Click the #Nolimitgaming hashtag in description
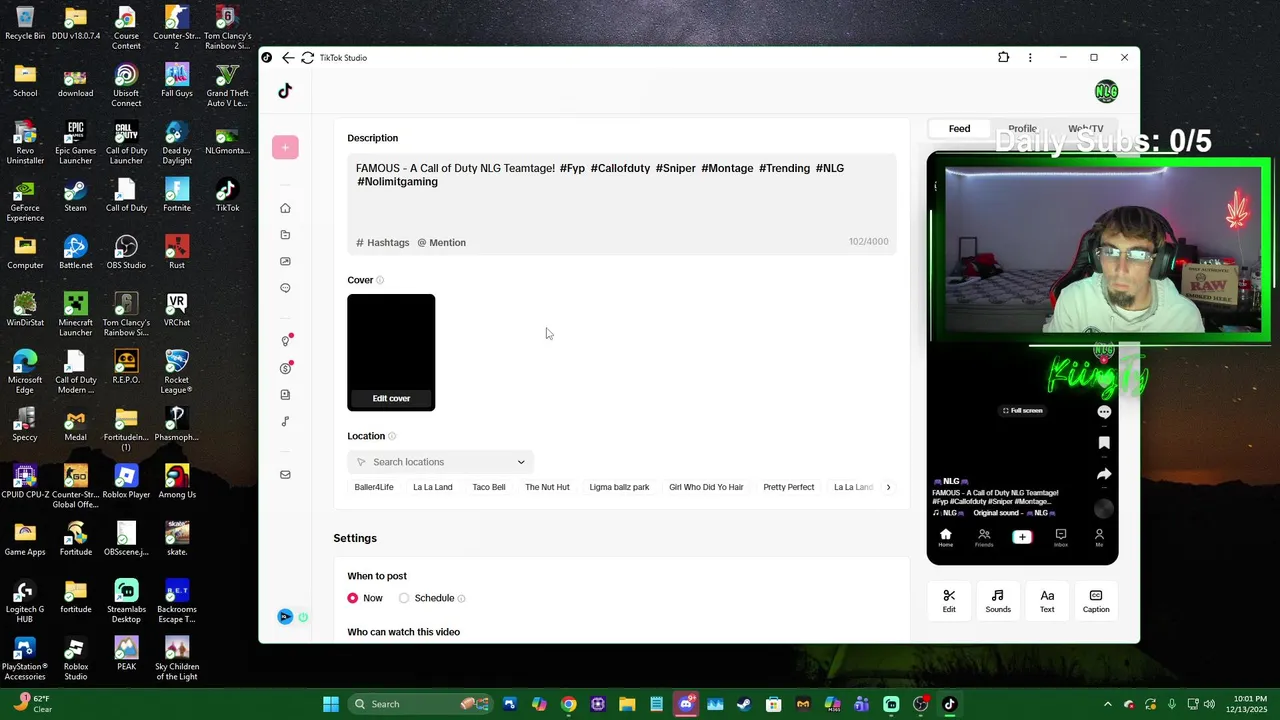The image size is (1280, 720). point(397,182)
